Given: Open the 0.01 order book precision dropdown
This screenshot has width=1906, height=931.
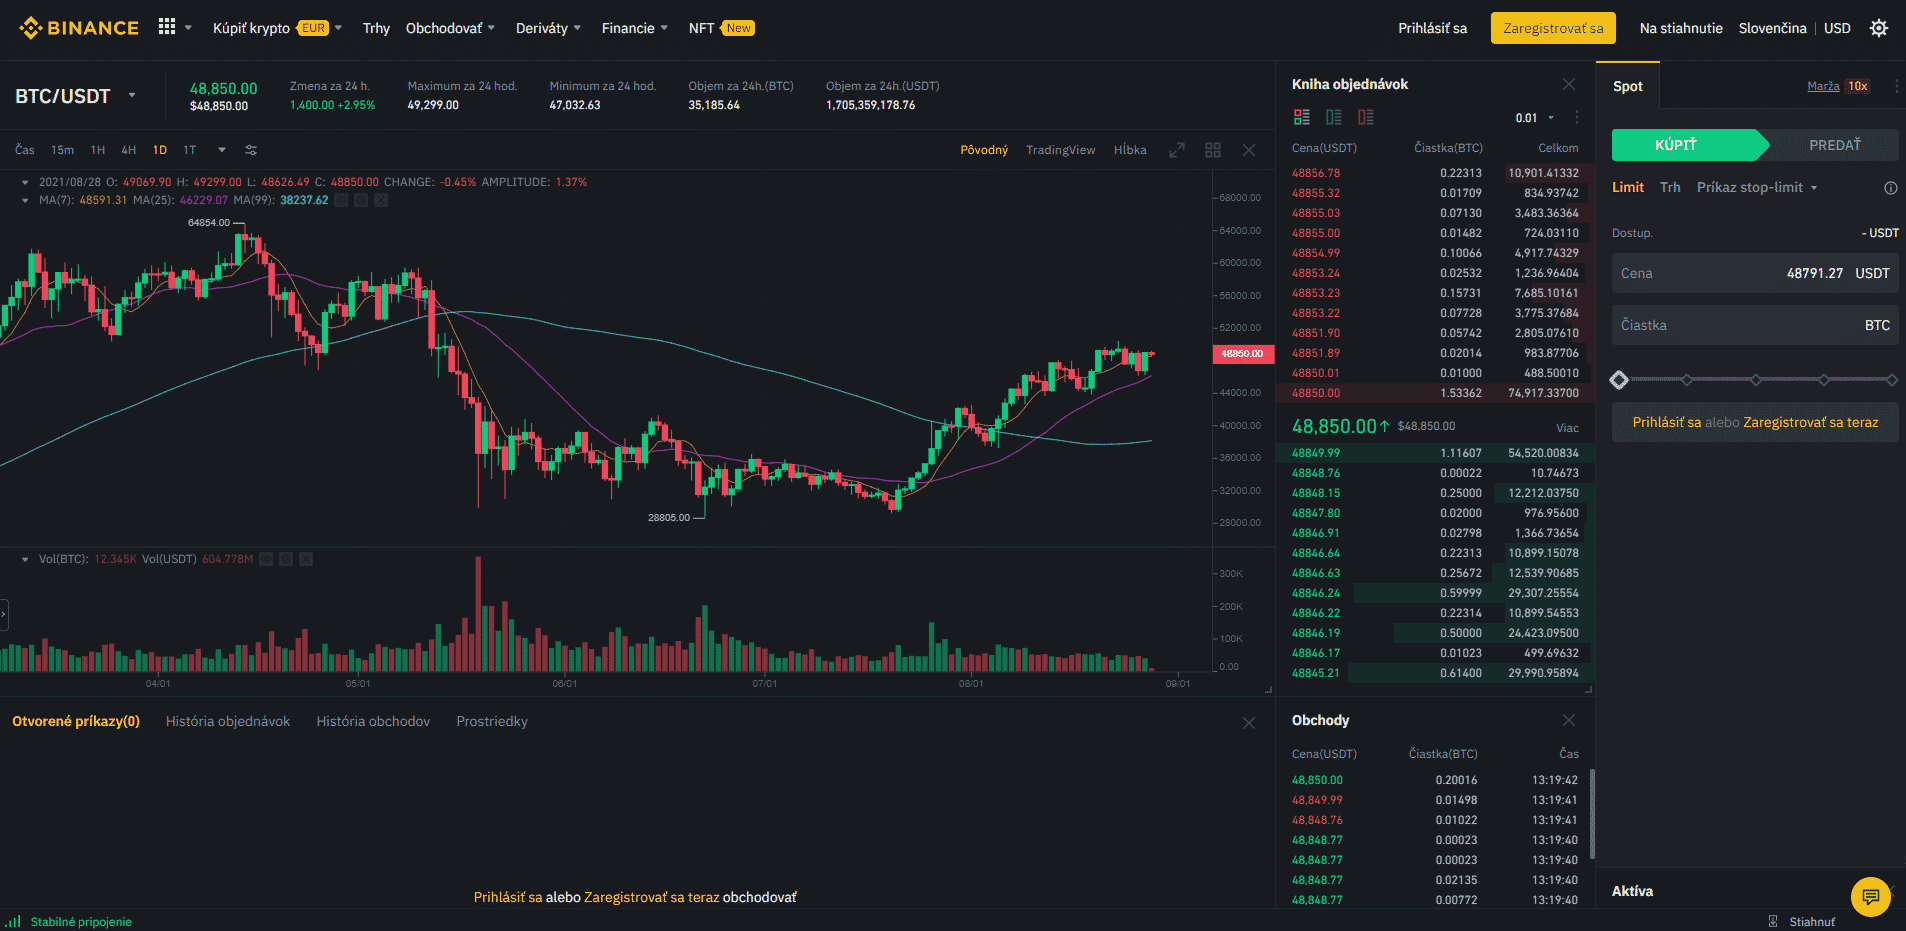Looking at the screenshot, I should pos(1535,118).
